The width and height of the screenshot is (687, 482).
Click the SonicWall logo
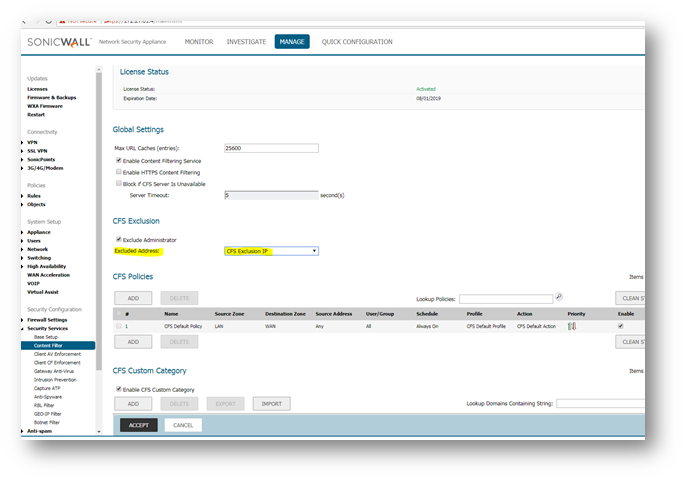[x=59, y=42]
